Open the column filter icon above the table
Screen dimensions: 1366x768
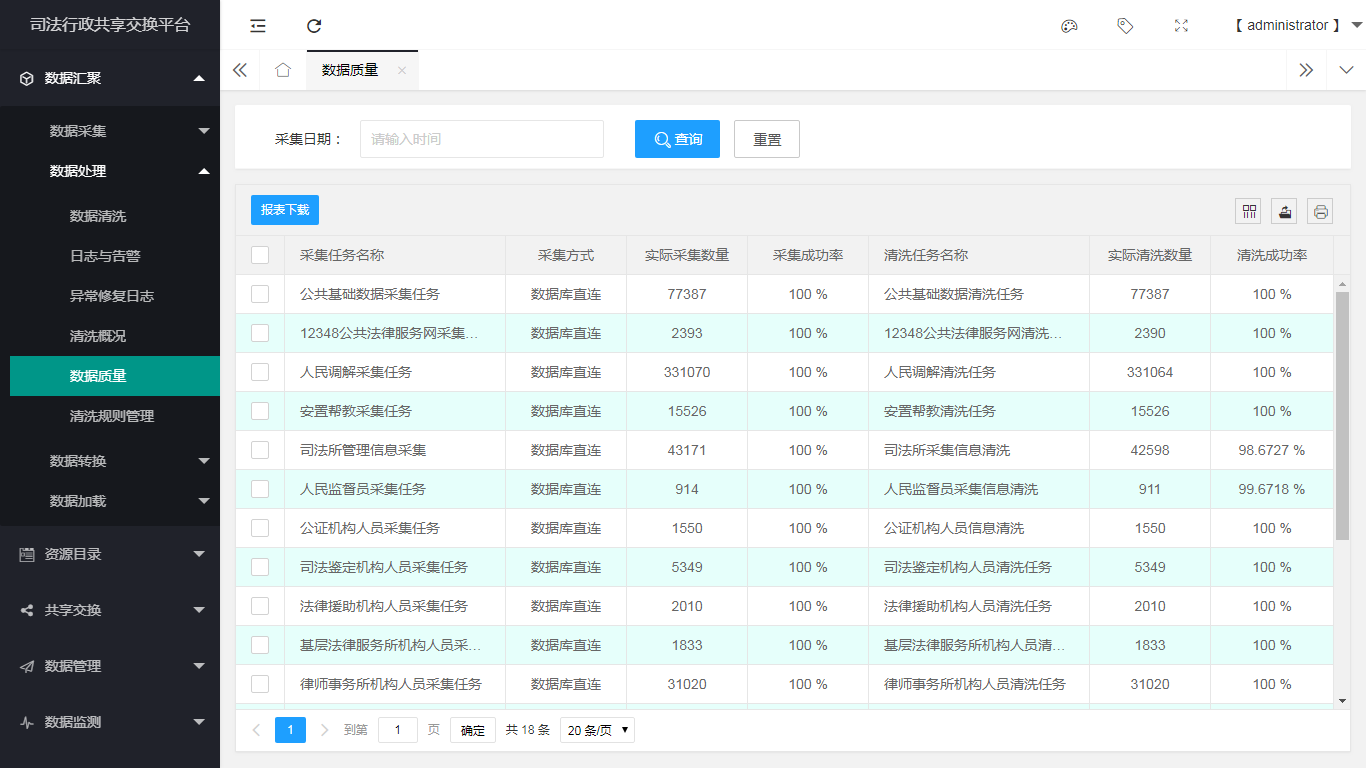[x=1249, y=211]
